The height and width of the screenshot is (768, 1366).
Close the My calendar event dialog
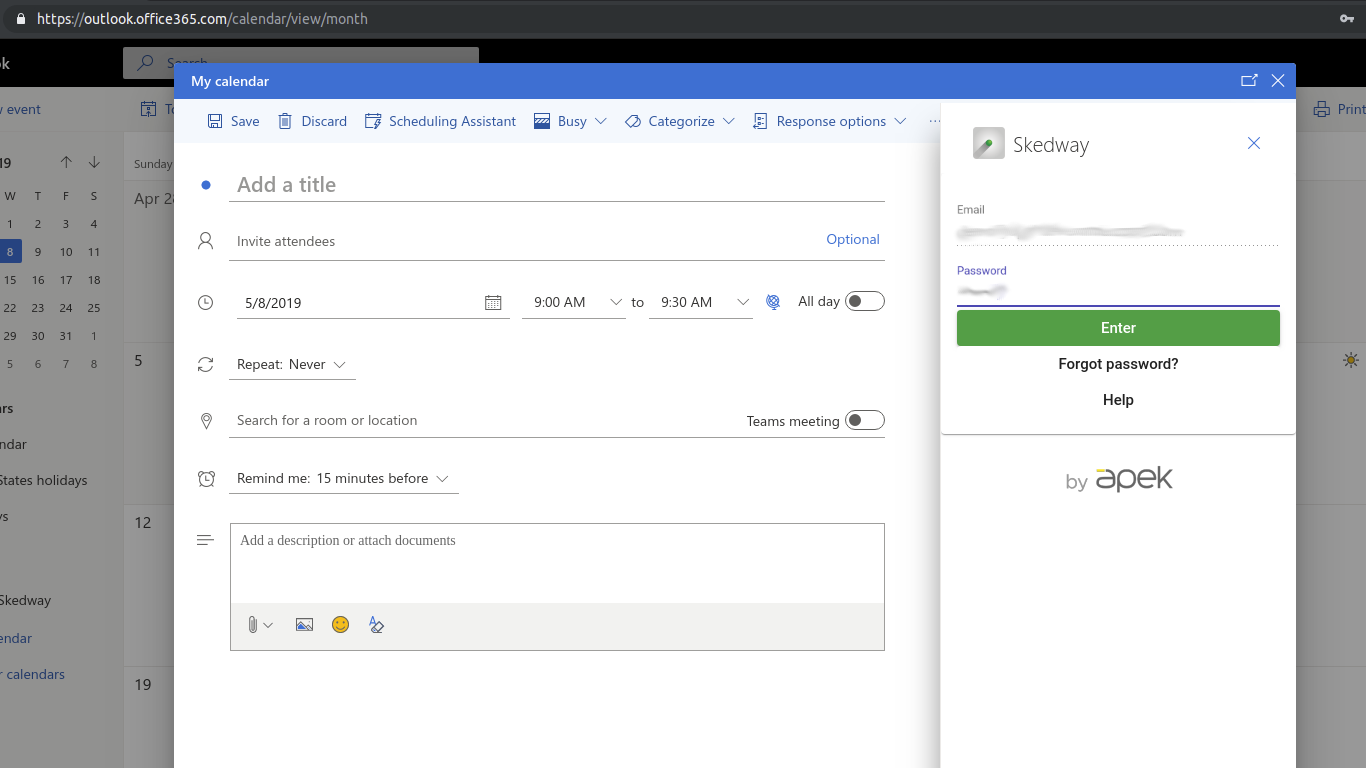1278,81
